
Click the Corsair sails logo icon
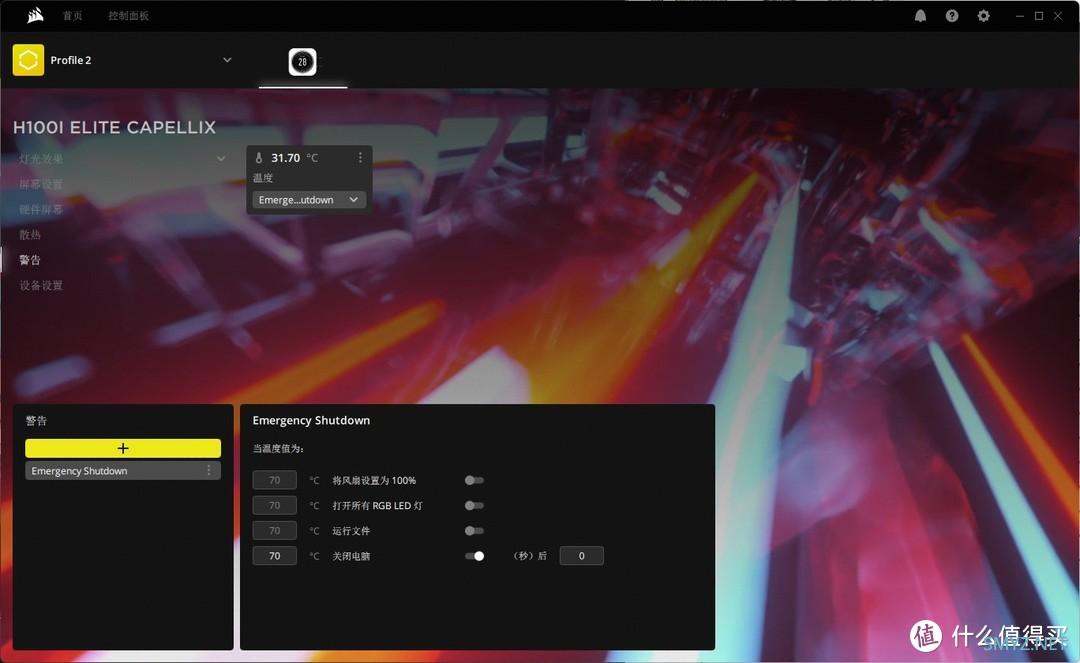[35, 15]
